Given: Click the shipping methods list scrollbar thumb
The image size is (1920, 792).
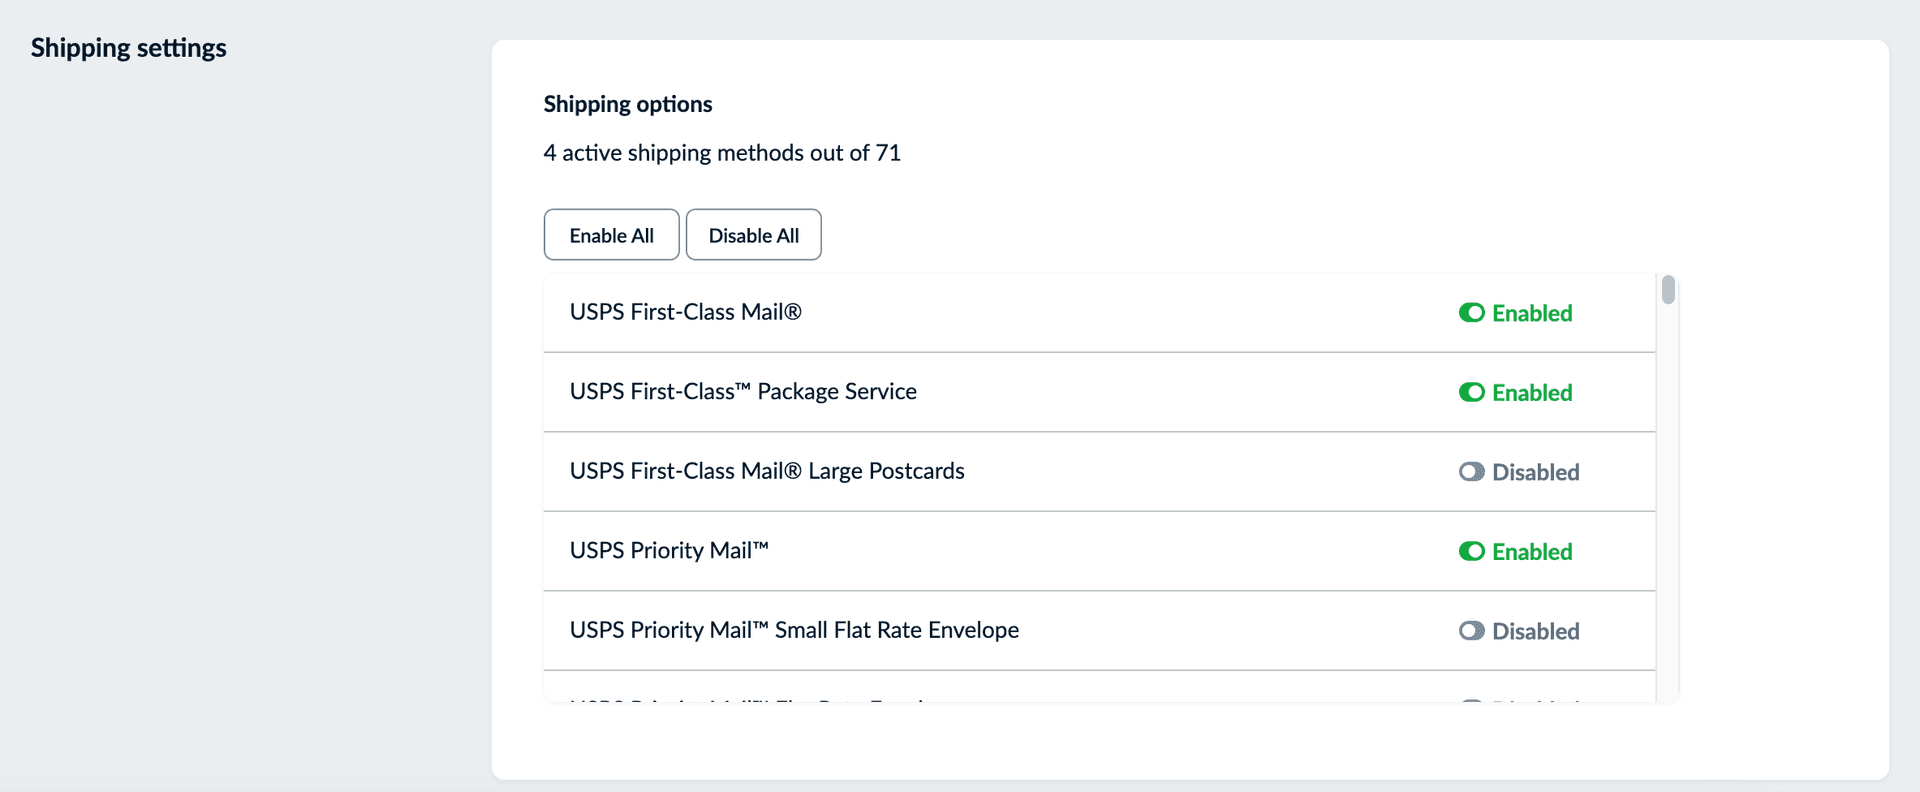Looking at the screenshot, I should pos(1668,290).
